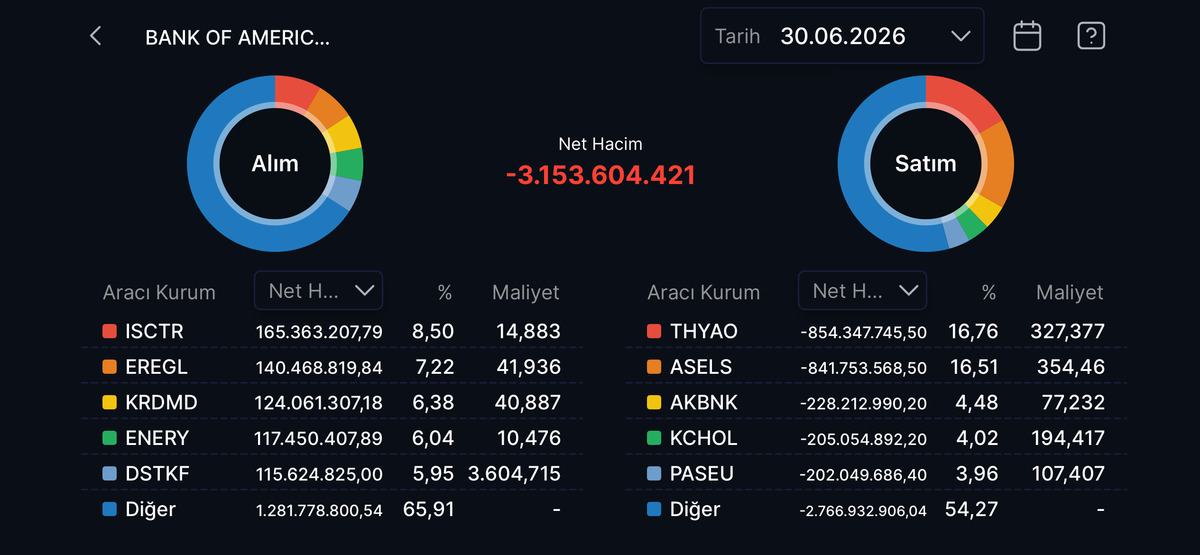
Task: Open the Net H... dropdown in Alım table
Action: 318,290
